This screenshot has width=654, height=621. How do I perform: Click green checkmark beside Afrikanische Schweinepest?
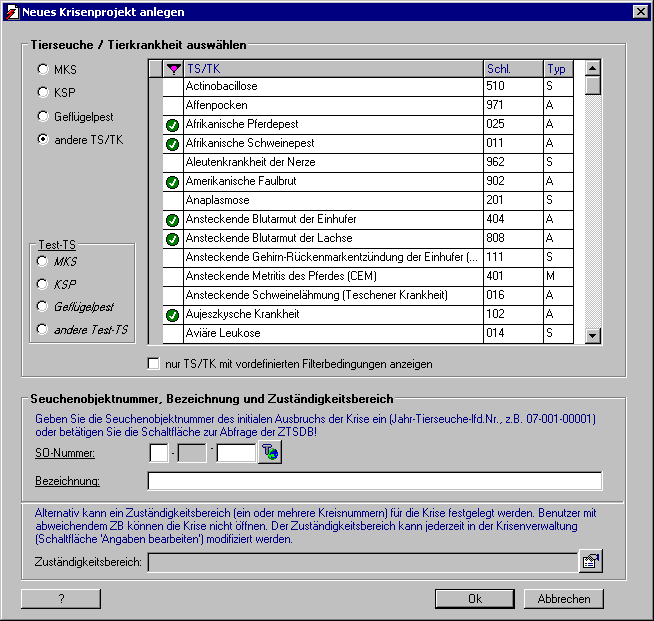pyautogui.click(x=172, y=144)
